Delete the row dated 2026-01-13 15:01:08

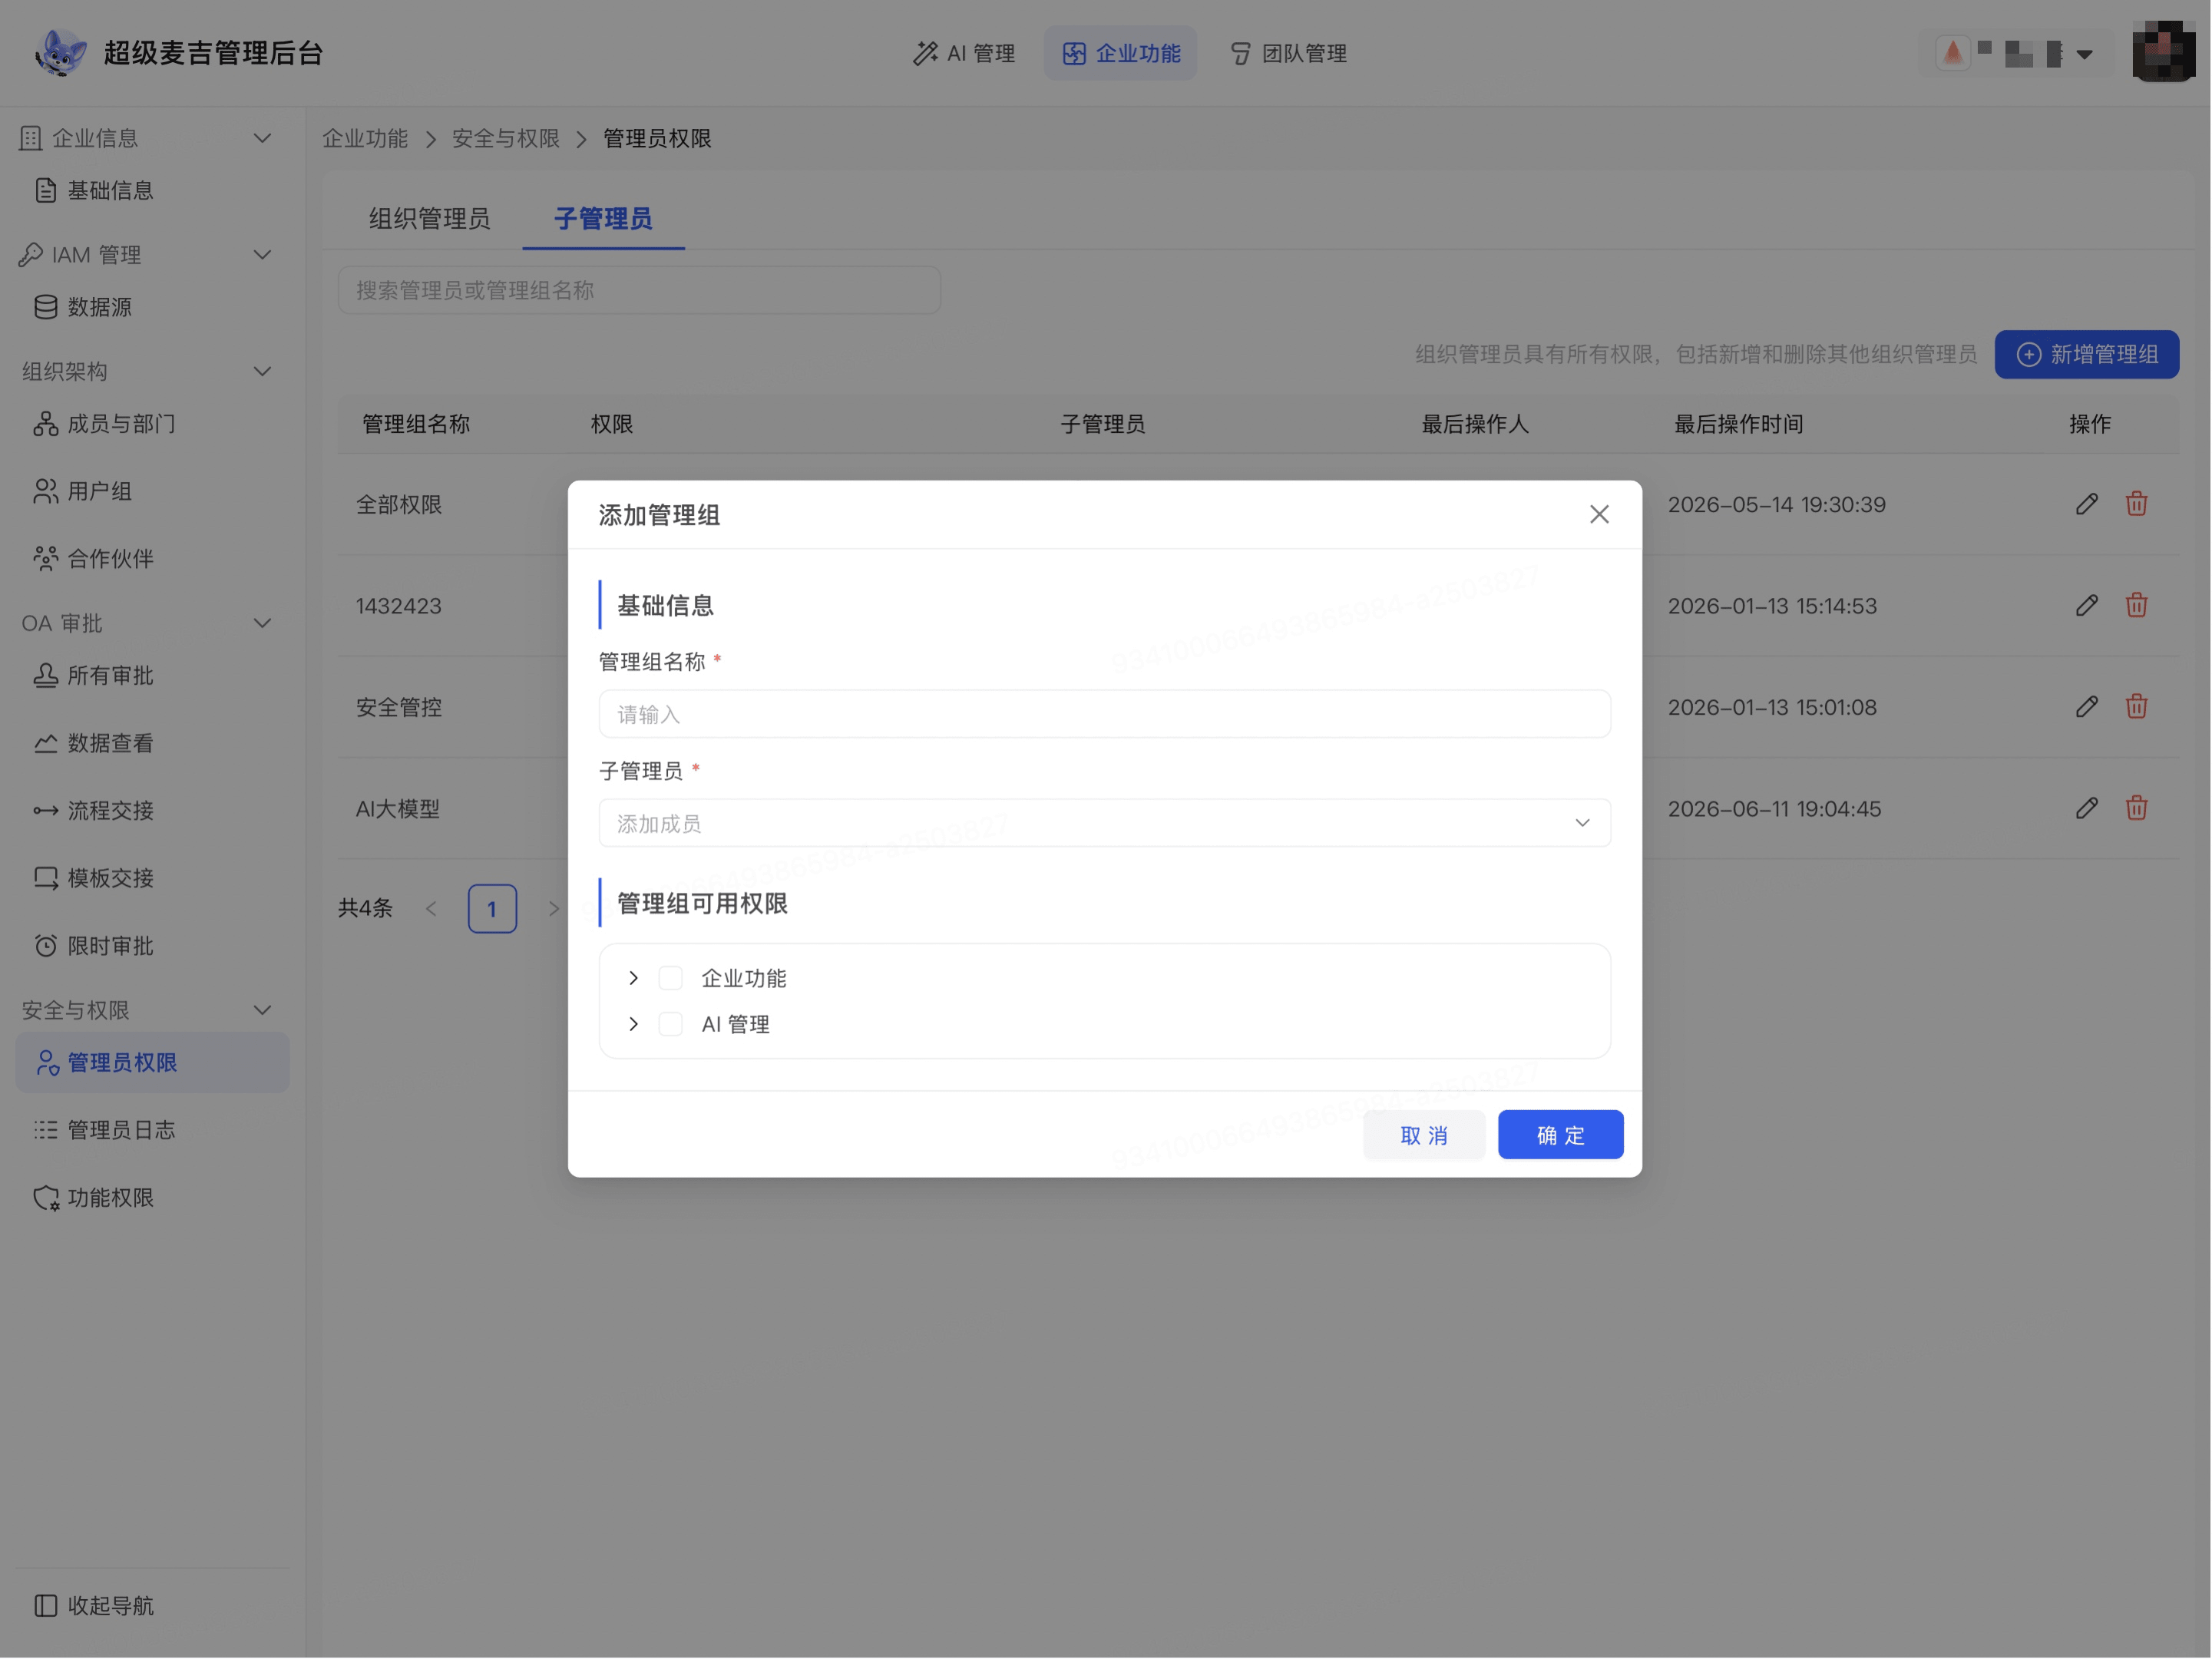(x=2137, y=707)
